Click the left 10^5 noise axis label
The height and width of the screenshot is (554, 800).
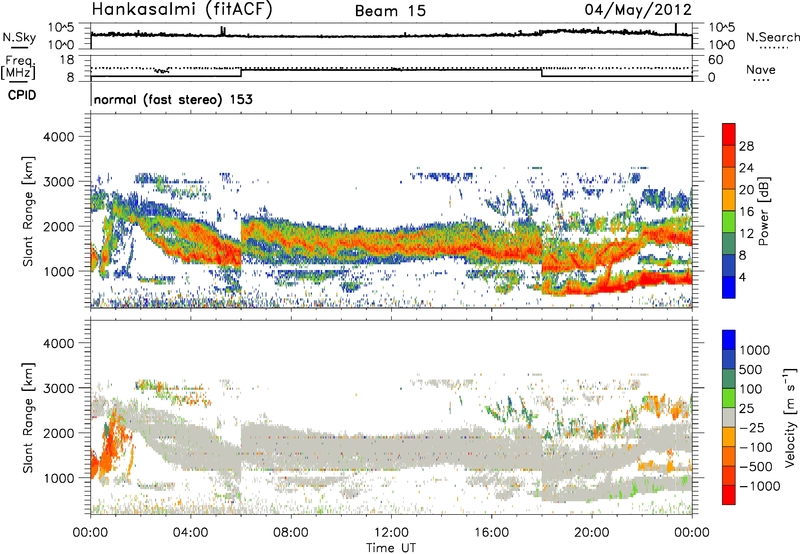[61, 28]
